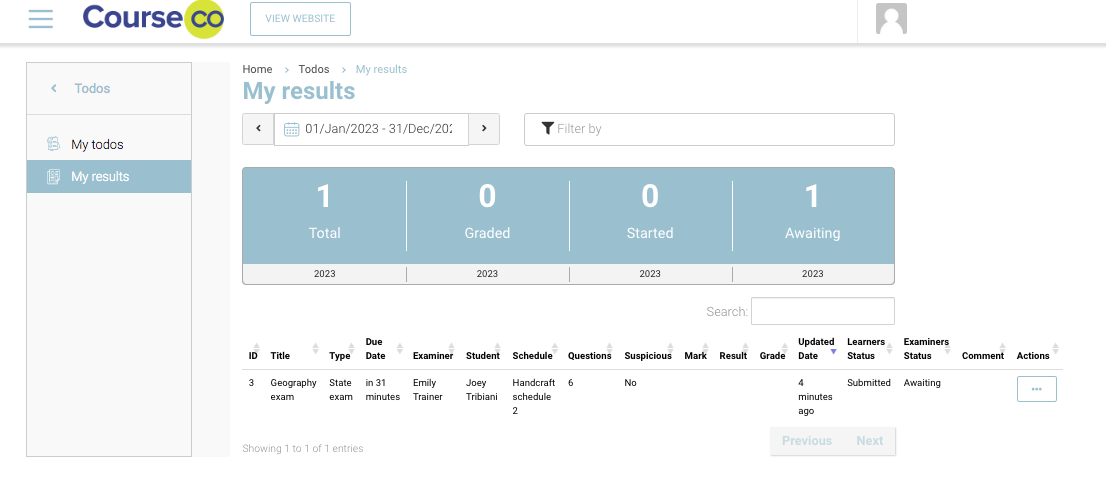Viewport: 1106px width, 478px height.
Task: Select the Awaiting stats tile
Action: point(812,215)
